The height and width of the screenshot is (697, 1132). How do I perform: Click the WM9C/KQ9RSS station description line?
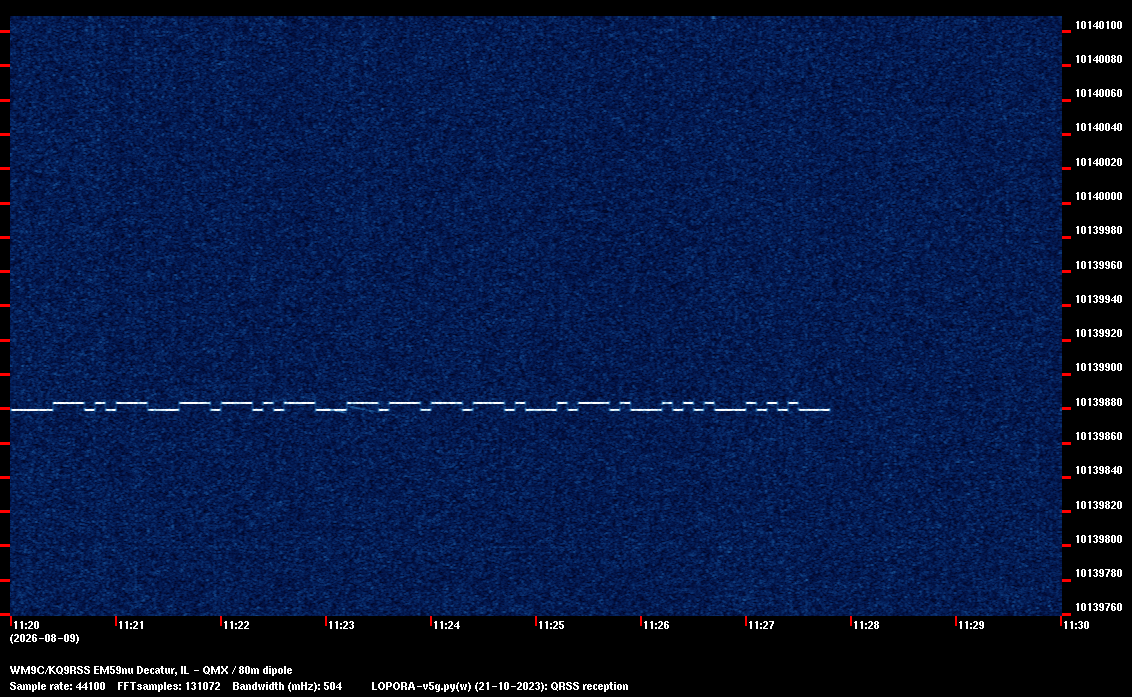[151, 670]
